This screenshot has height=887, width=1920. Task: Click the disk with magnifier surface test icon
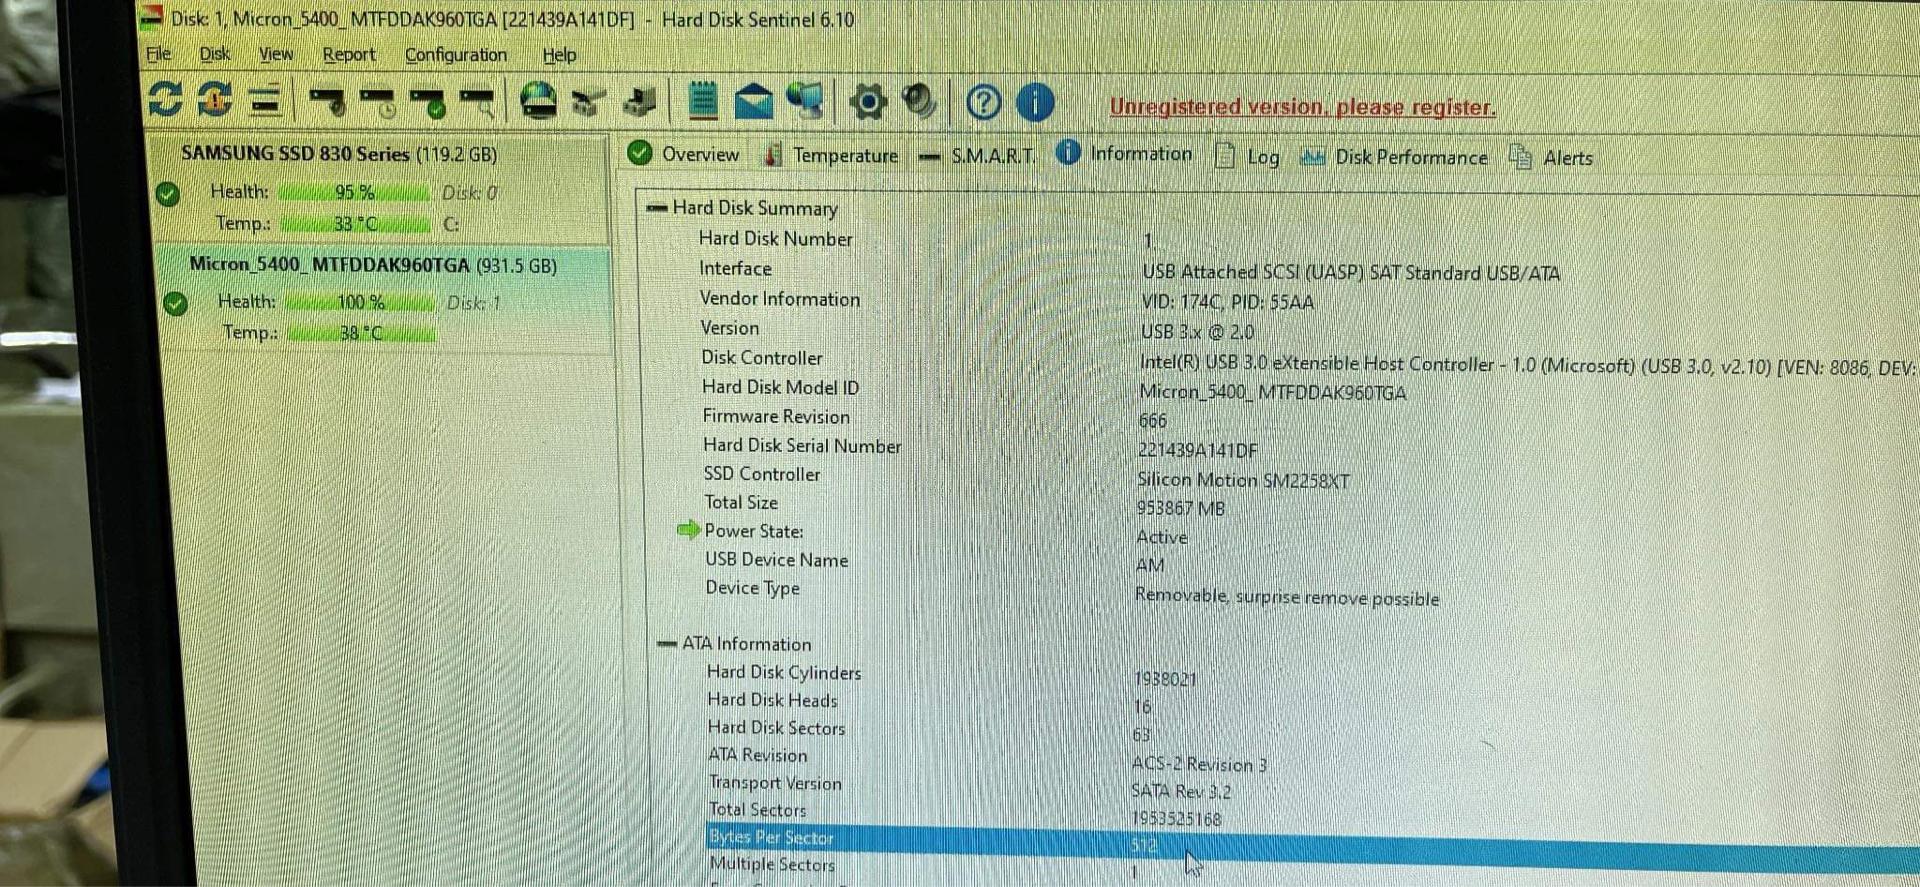pos(477,103)
